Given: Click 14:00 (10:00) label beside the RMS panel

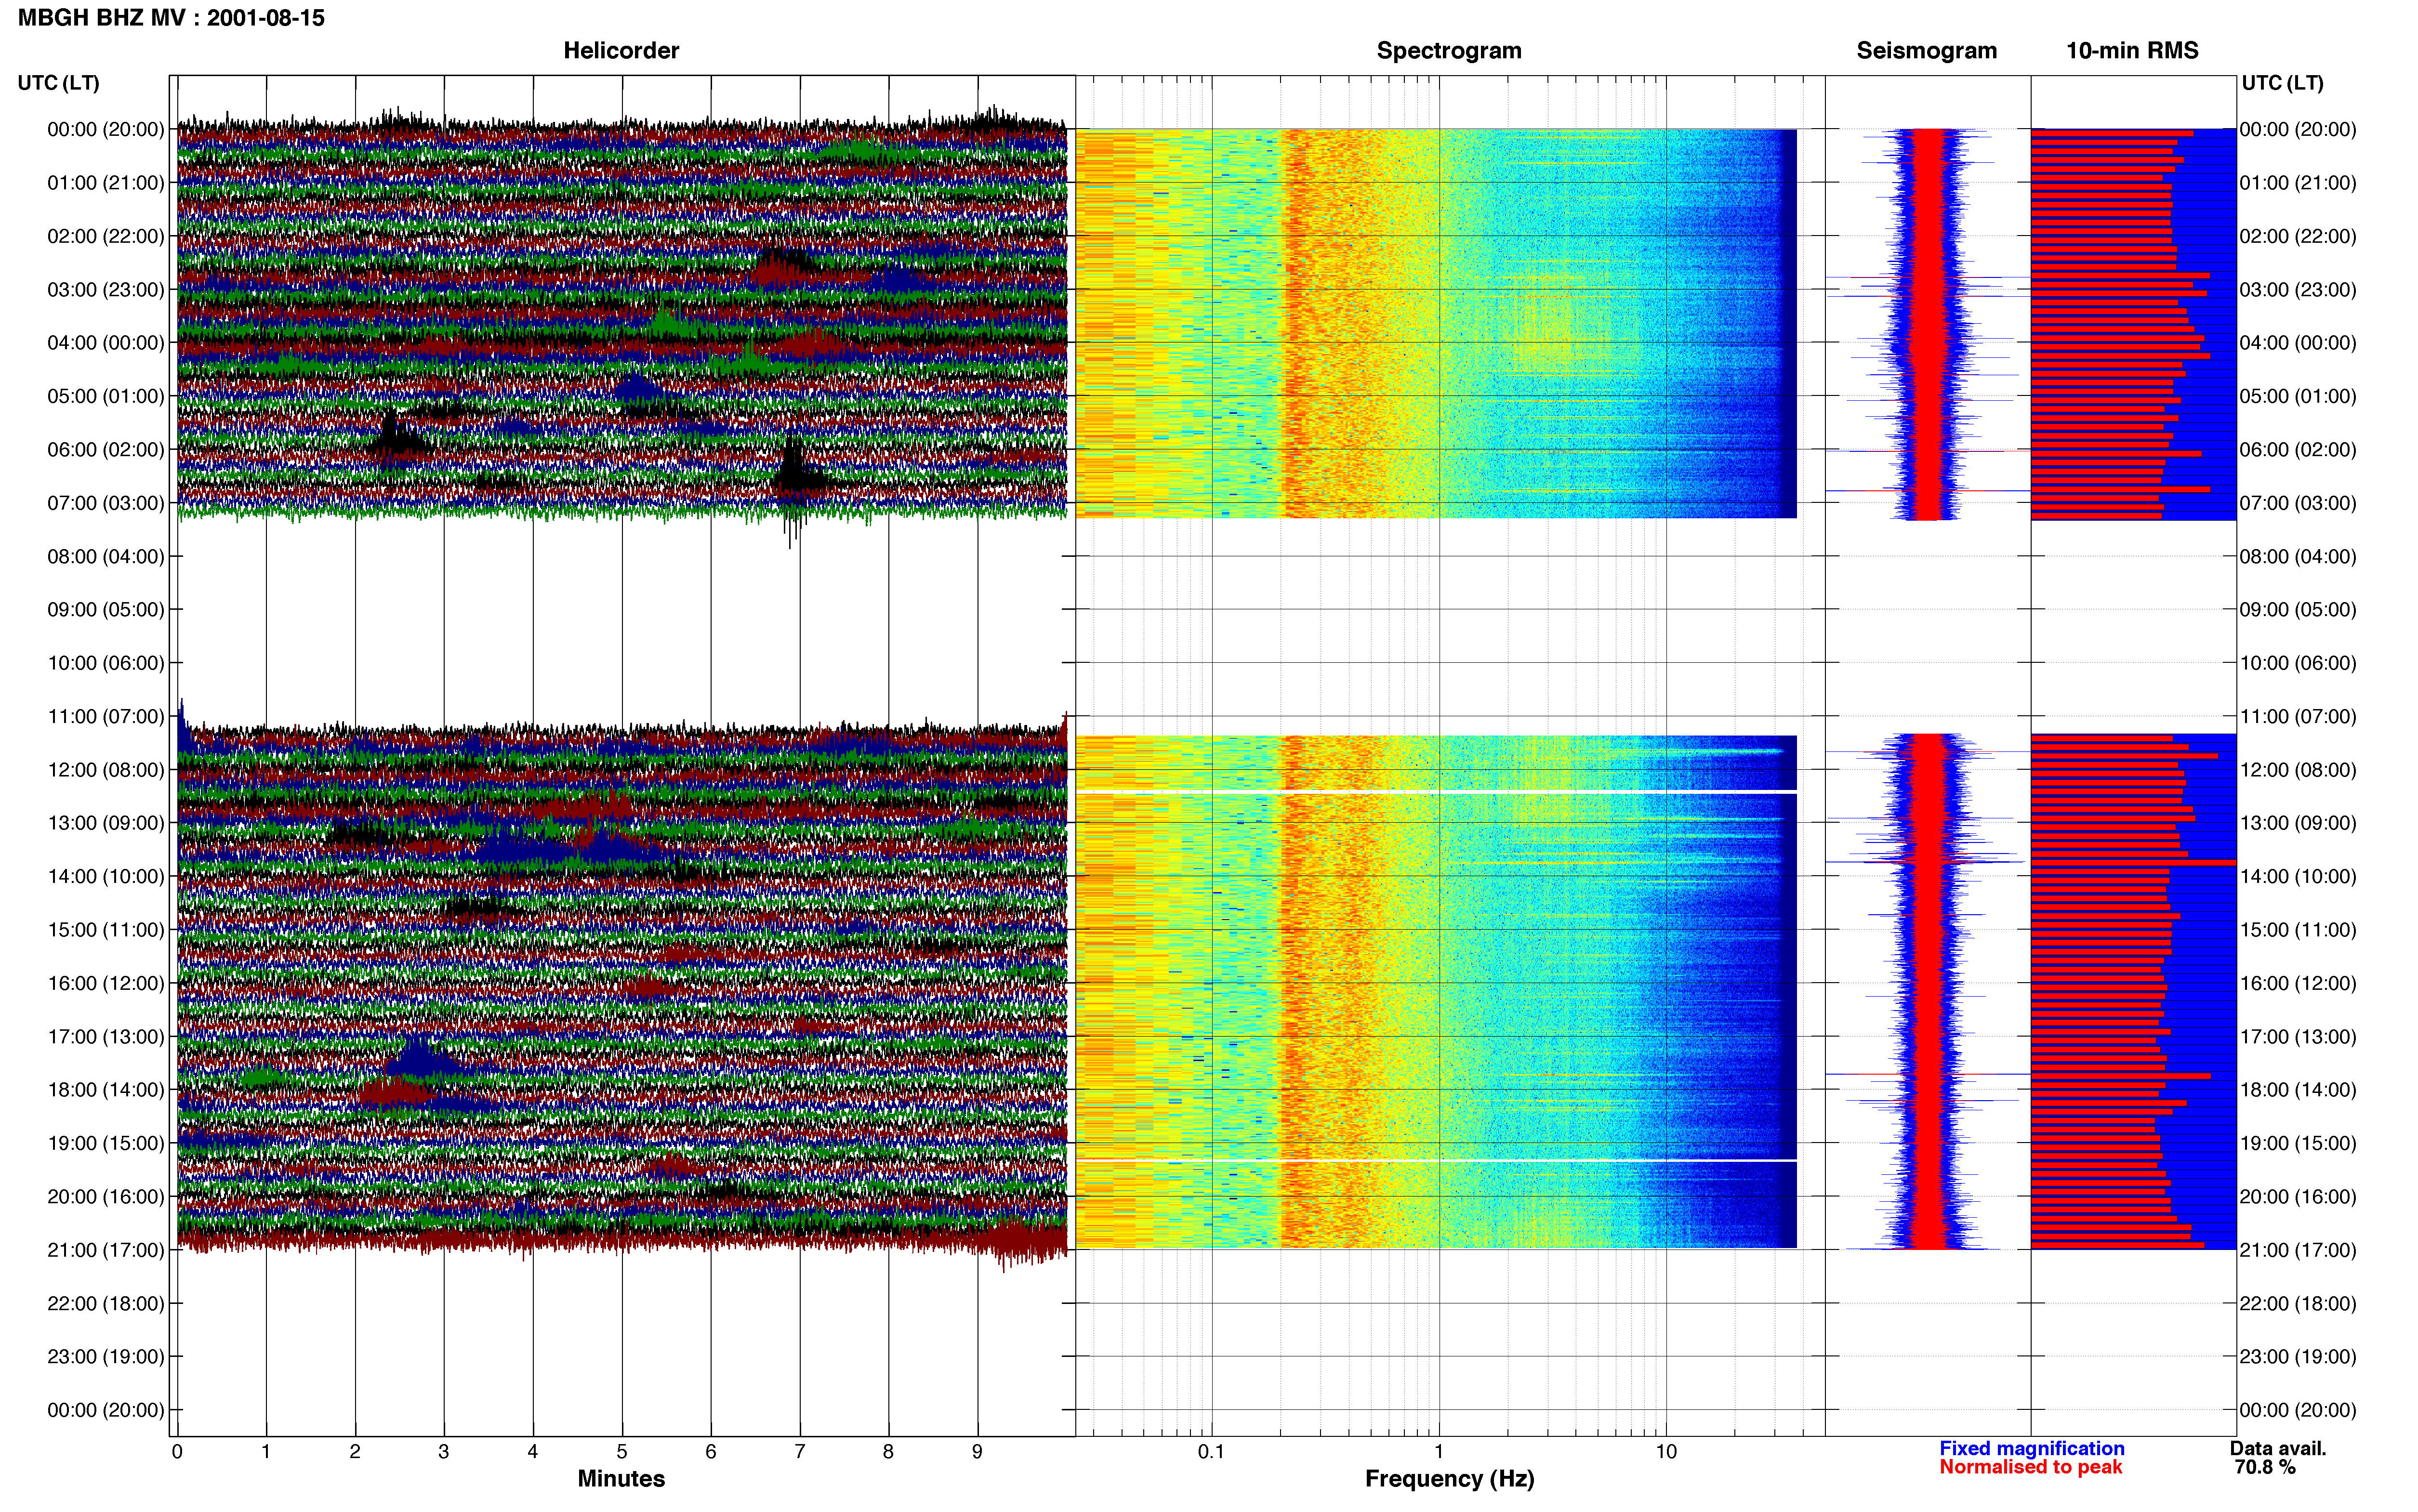Looking at the screenshot, I should coord(2298,877).
